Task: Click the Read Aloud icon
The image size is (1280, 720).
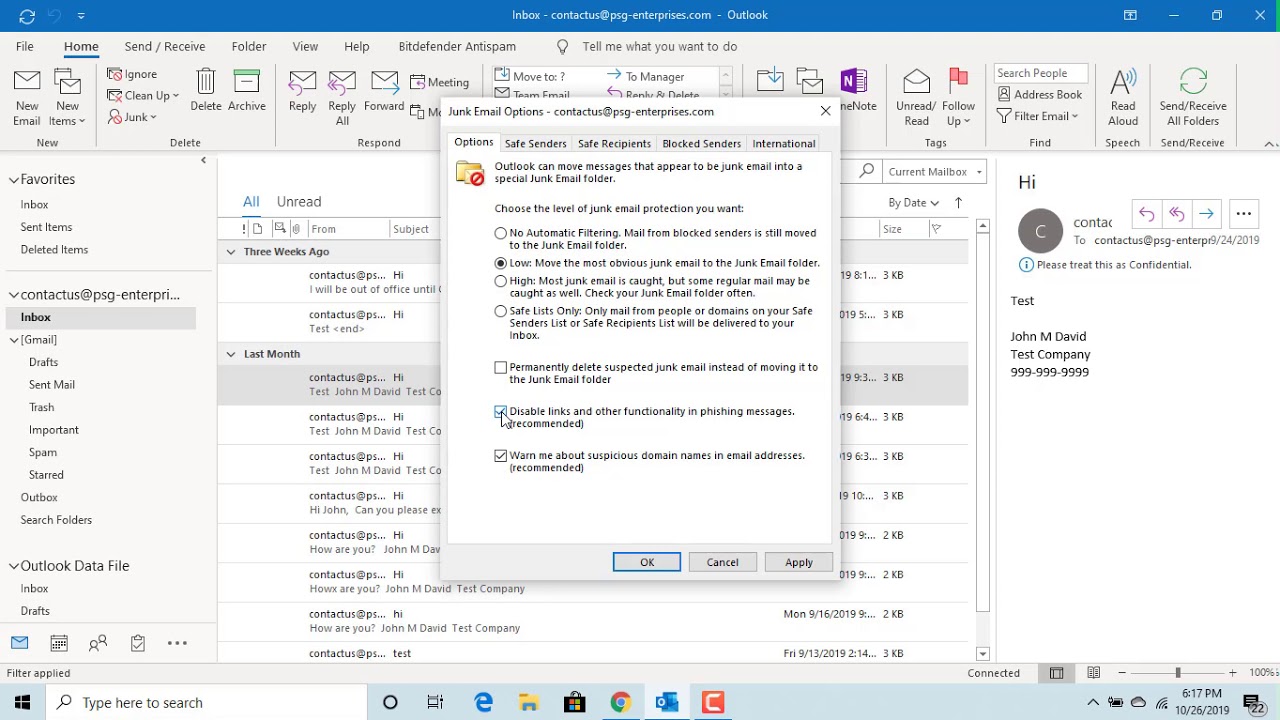Action: (1123, 99)
